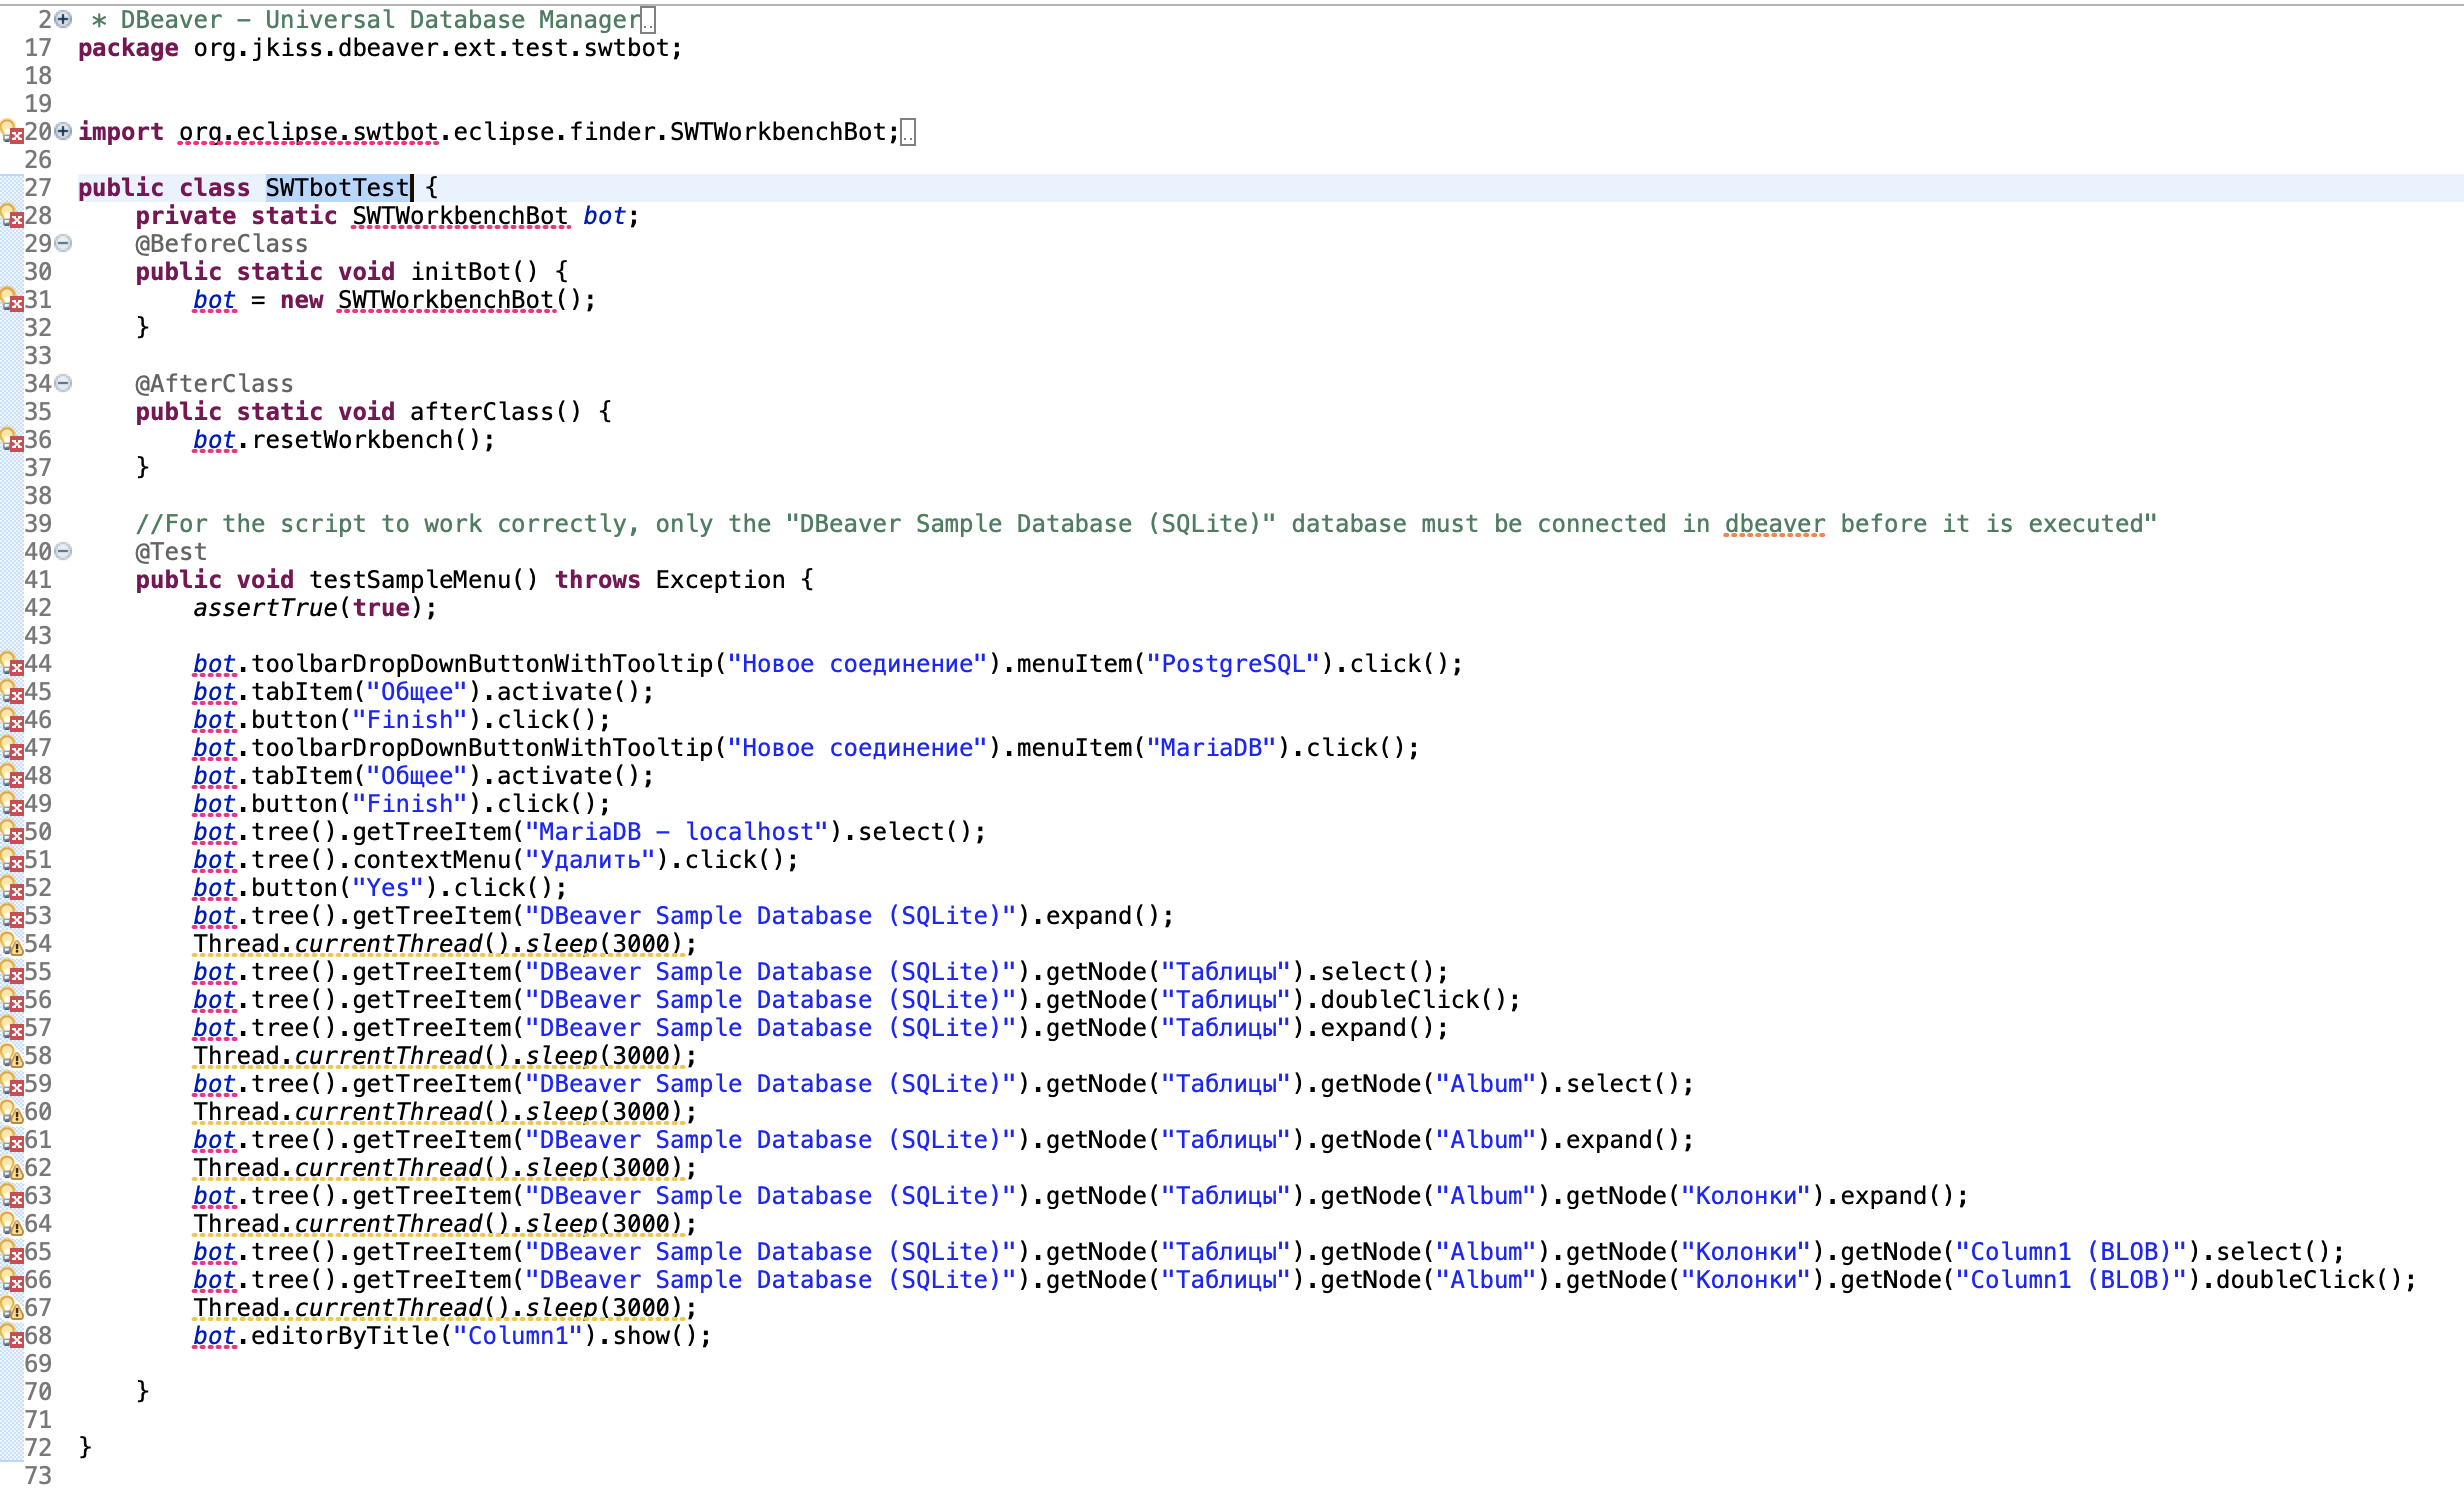Click the class name SWTbotTest
The width and height of the screenshot is (2464, 1496).
point(337,188)
